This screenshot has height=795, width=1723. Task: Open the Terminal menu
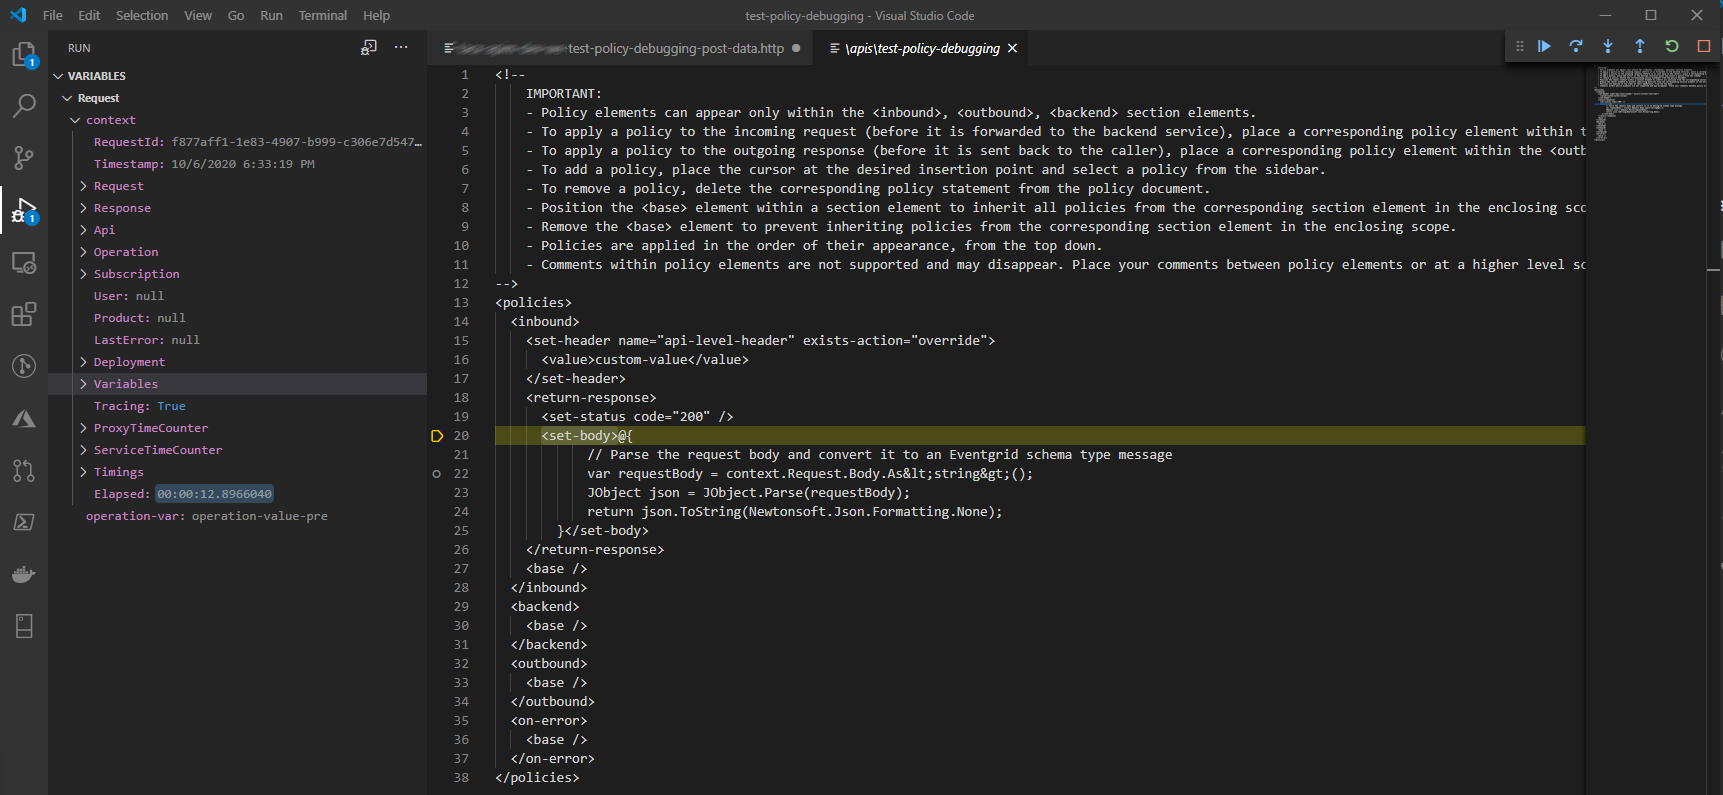[x=322, y=15]
